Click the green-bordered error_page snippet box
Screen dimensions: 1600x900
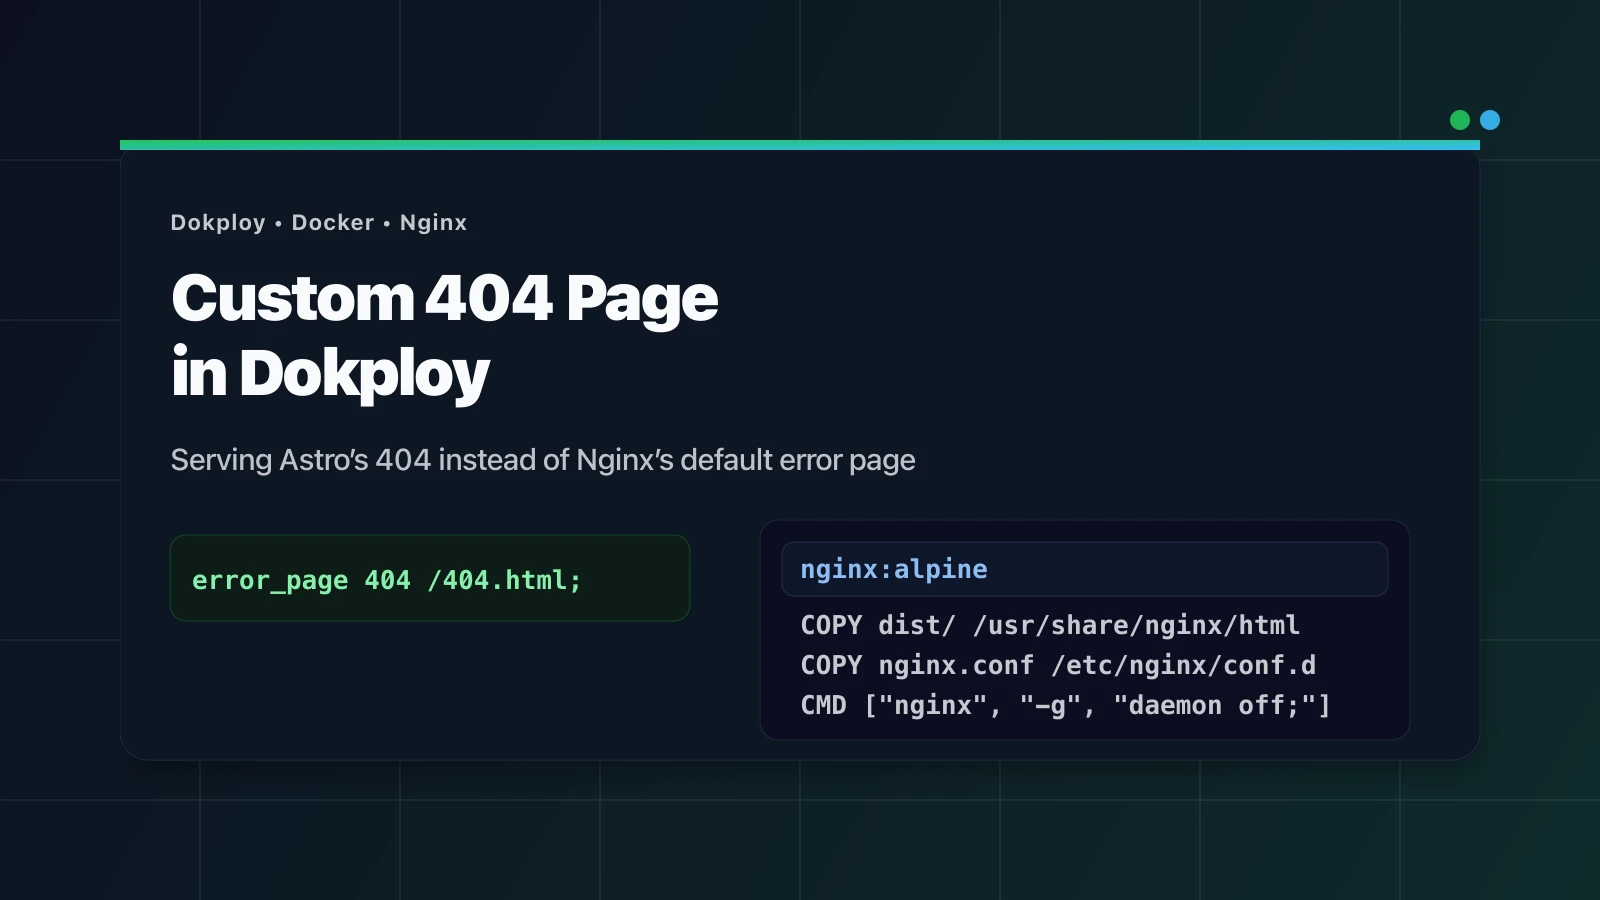pyautogui.click(x=430, y=578)
